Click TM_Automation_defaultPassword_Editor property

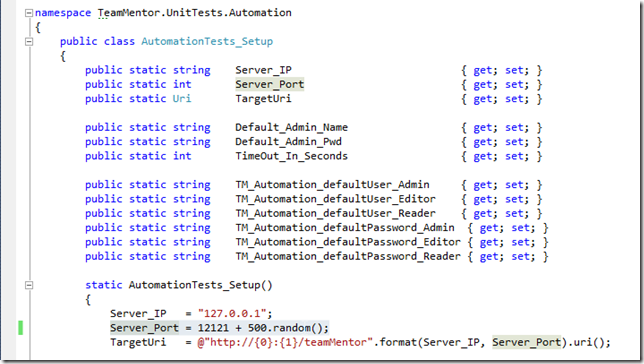tap(348, 242)
